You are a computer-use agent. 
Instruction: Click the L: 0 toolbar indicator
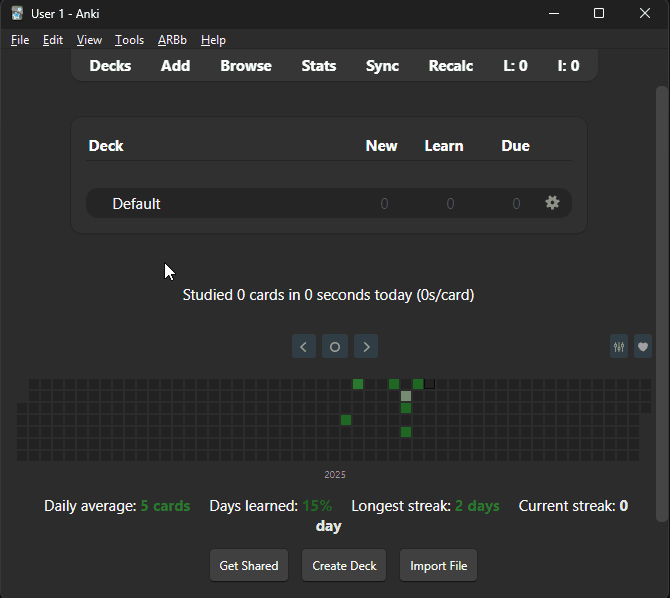(x=515, y=66)
